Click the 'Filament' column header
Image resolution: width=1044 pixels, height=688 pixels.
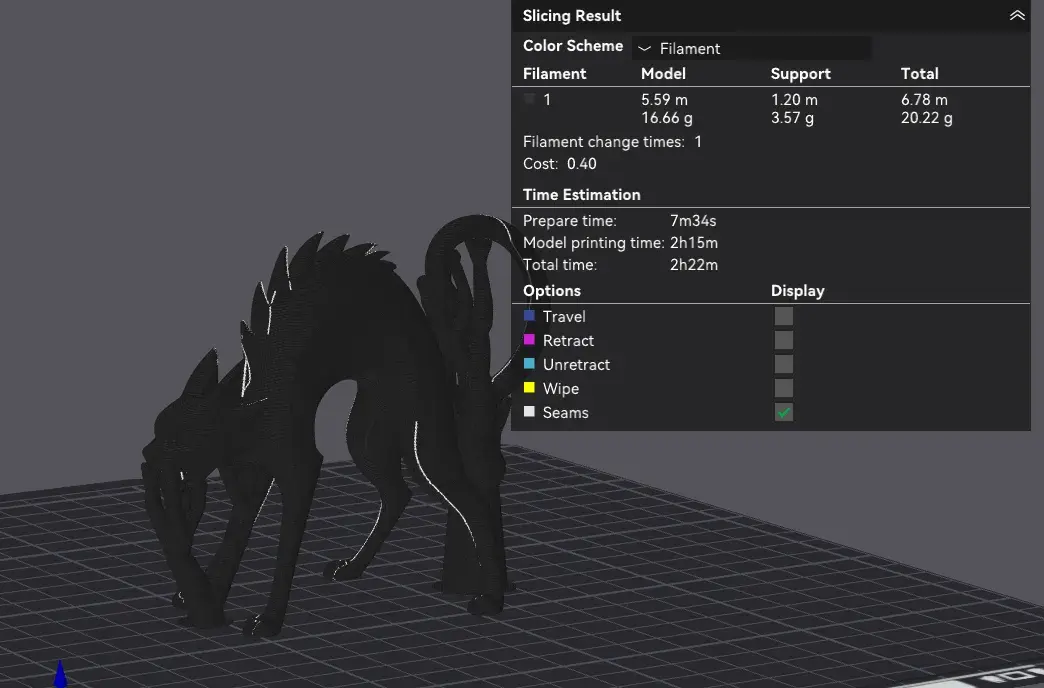click(555, 73)
